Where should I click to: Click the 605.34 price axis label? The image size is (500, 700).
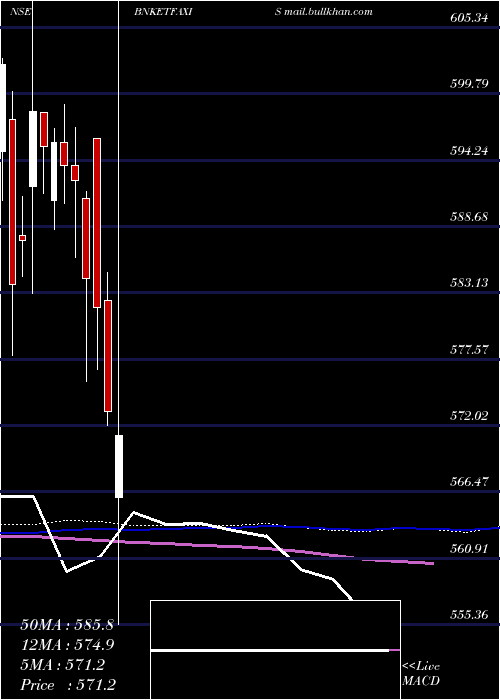pyautogui.click(x=469, y=18)
